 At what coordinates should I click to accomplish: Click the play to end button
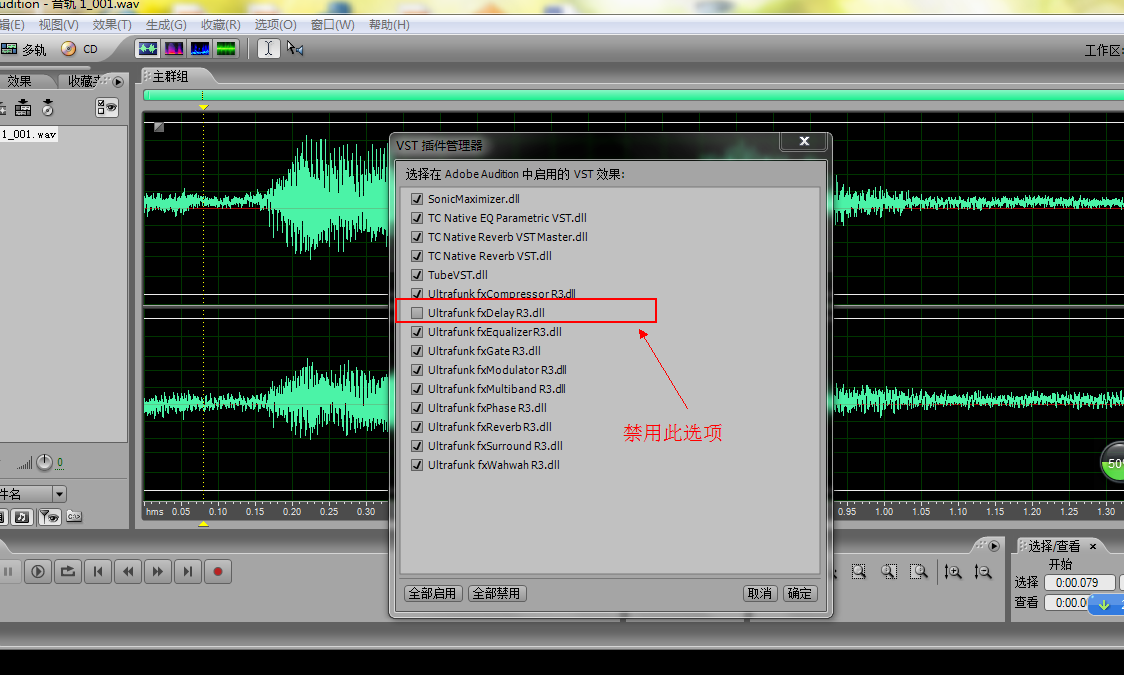pyautogui.click(x=38, y=572)
